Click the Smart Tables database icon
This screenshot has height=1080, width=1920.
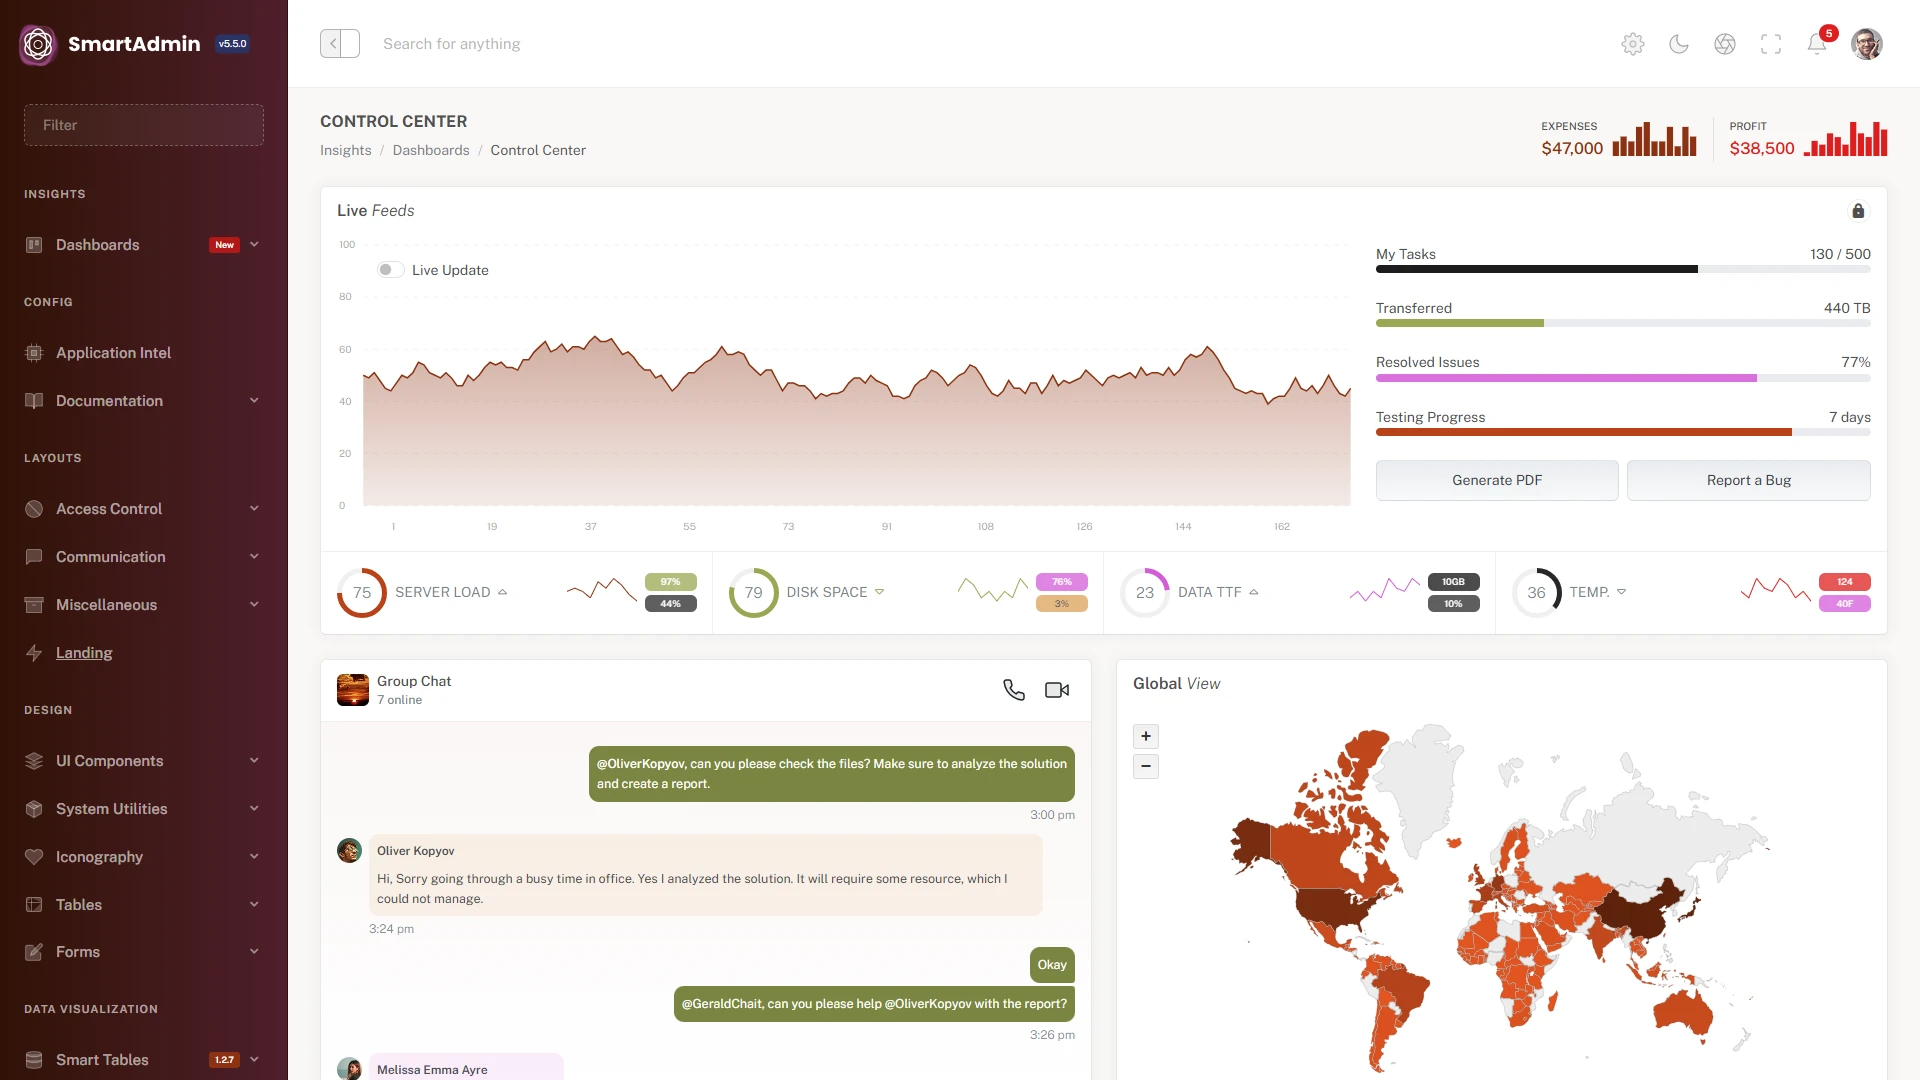tap(34, 1060)
